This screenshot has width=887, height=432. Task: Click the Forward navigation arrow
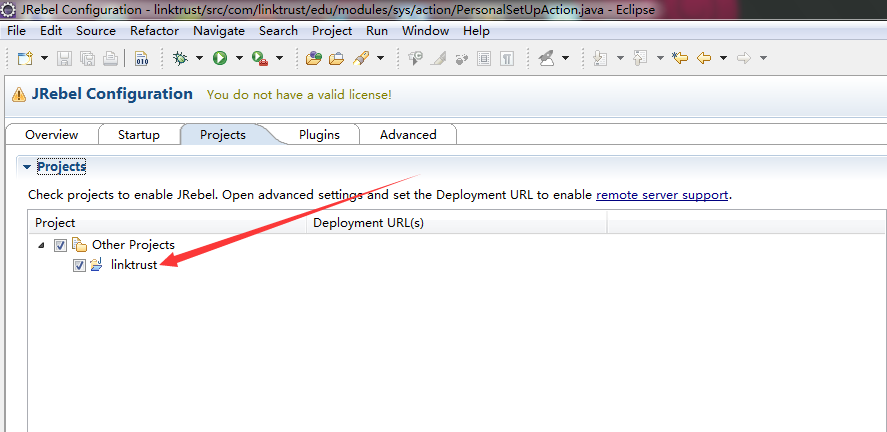click(744, 58)
